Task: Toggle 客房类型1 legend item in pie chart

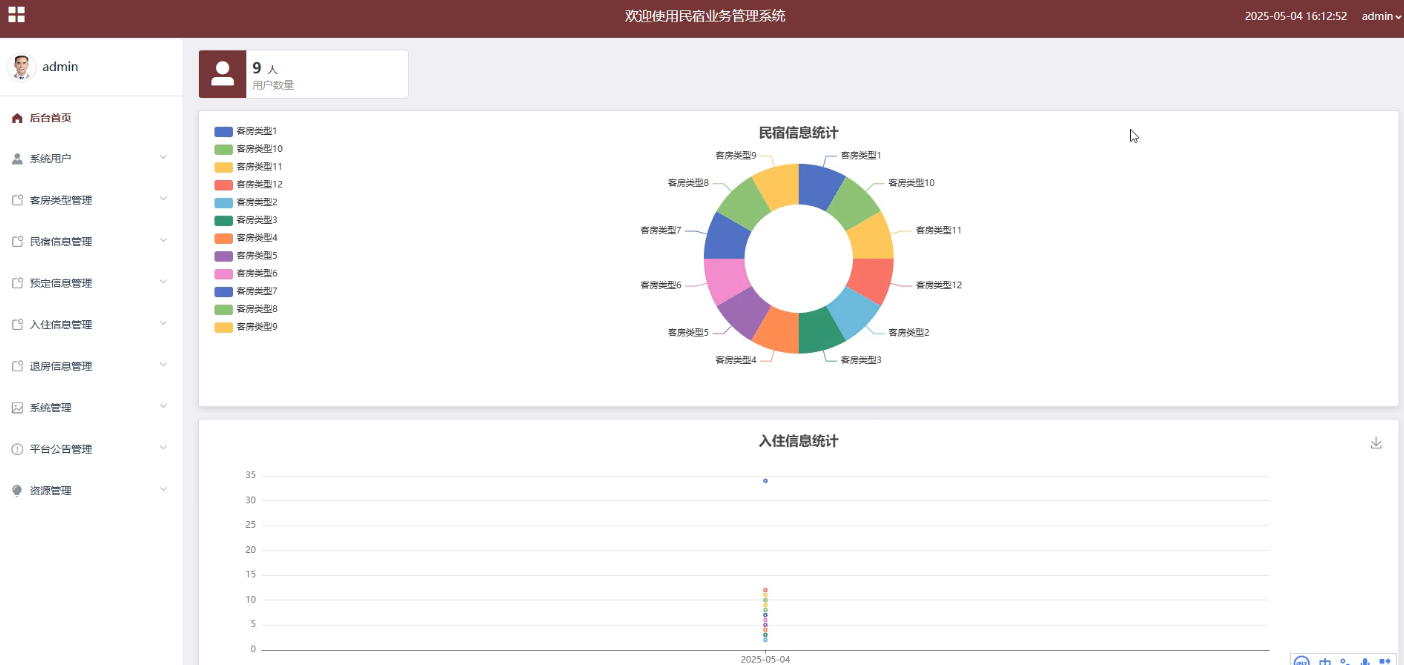Action: (x=247, y=131)
